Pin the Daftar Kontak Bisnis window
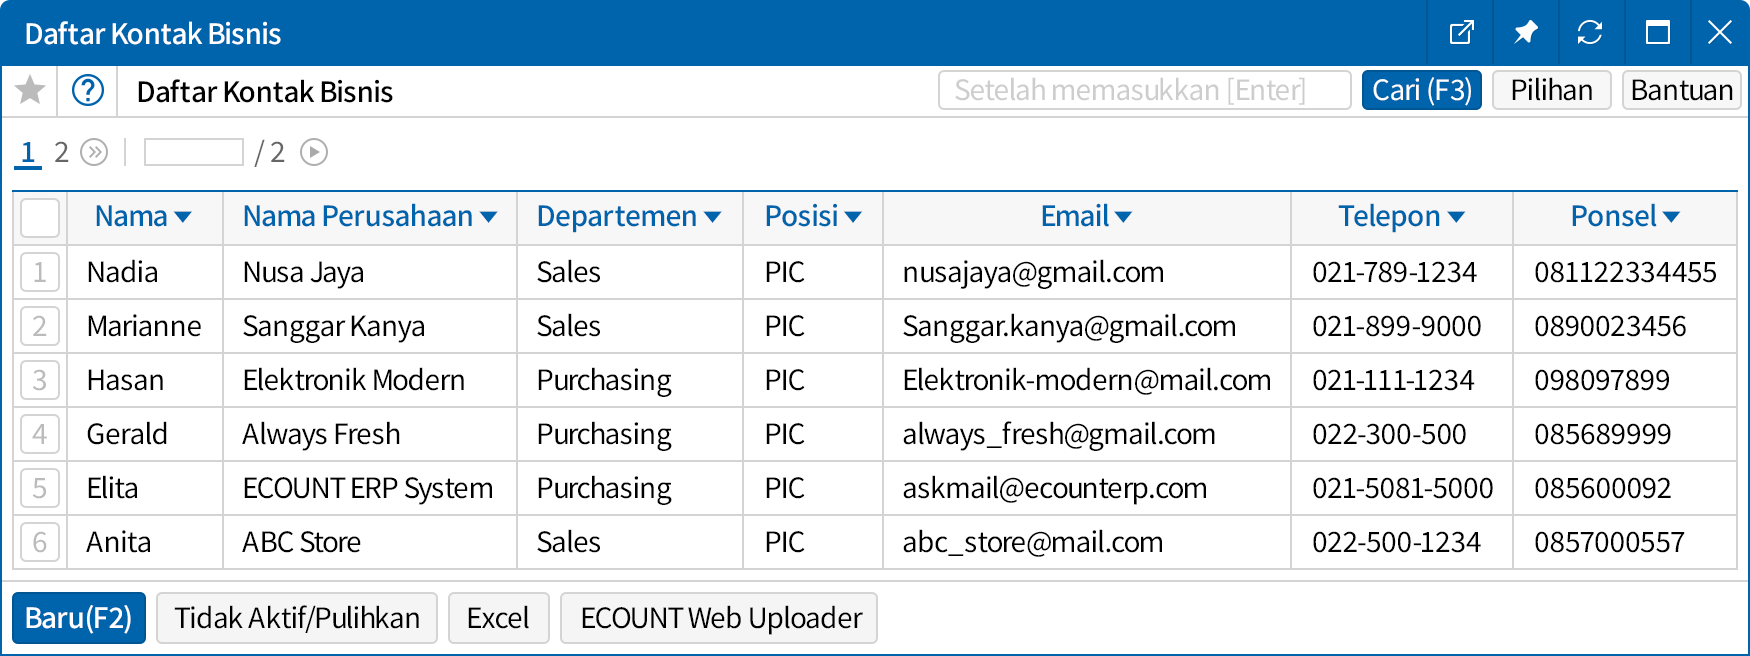 point(1525,33)
